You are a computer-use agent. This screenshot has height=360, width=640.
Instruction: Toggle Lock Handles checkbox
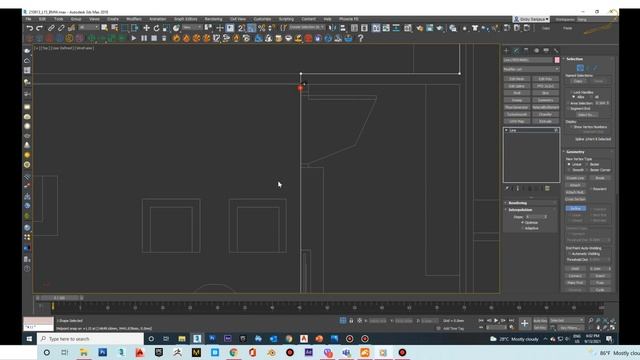pos(570,92)
